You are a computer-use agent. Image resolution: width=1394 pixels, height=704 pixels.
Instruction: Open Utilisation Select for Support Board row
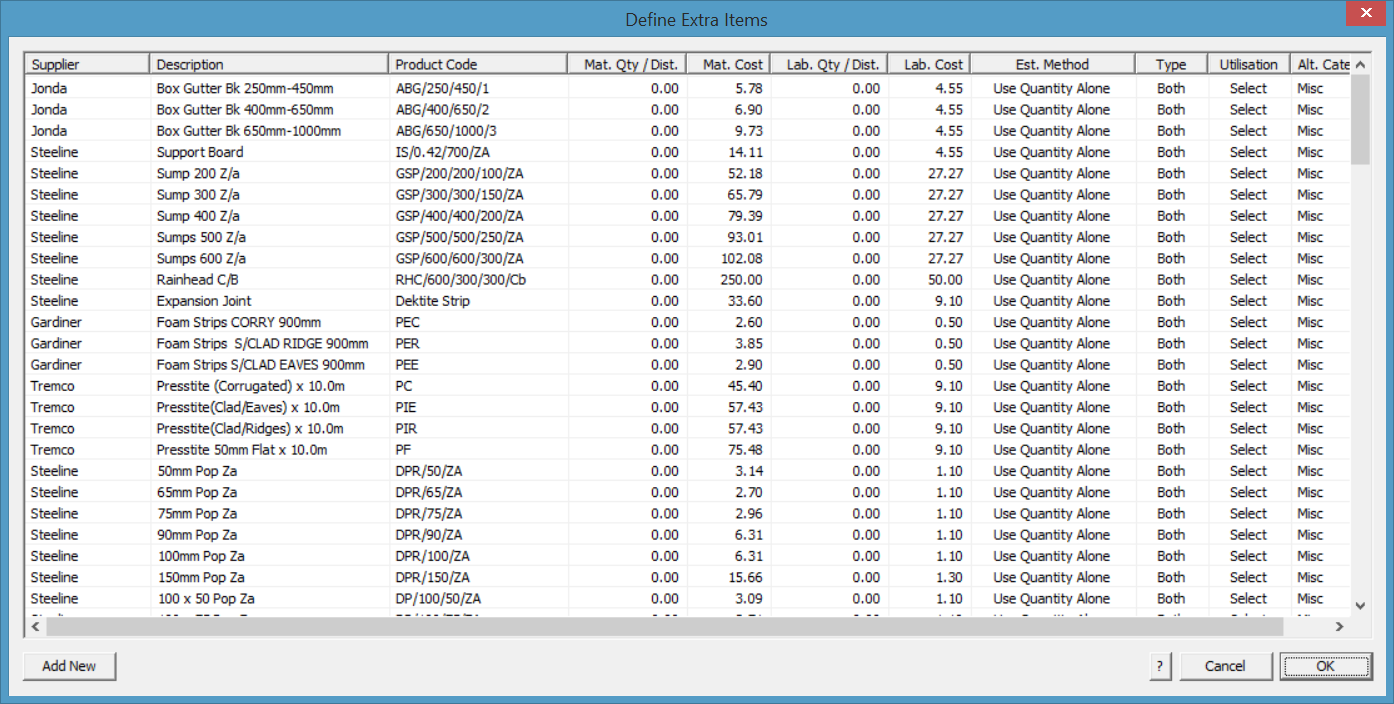click(1248, 152)
